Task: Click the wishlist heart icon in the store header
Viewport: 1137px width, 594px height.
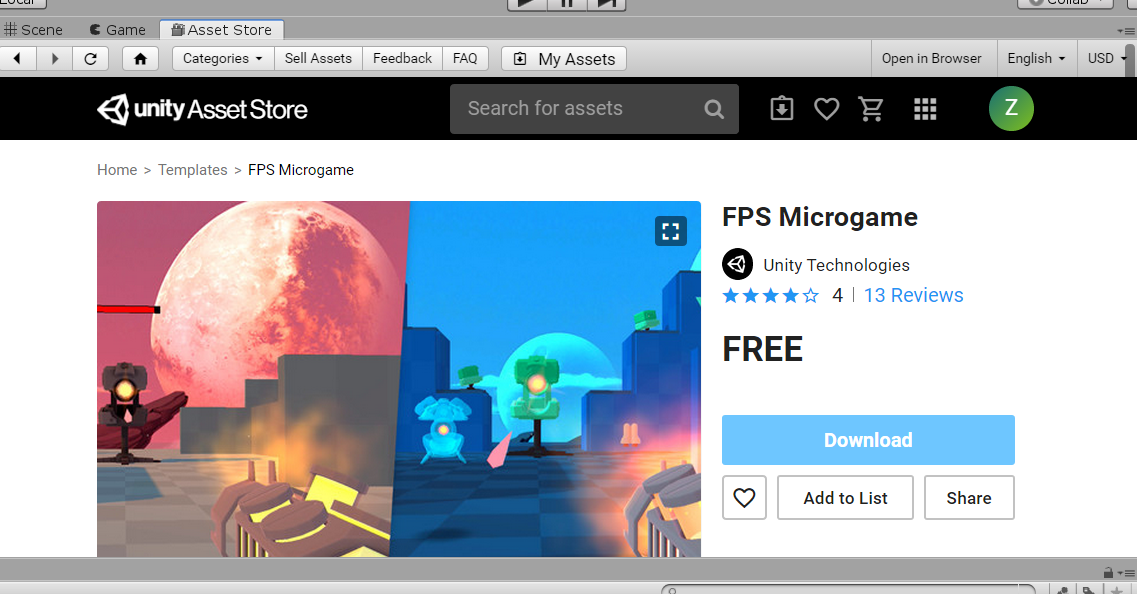Action: pyautogui.click(x=826, y=108)
